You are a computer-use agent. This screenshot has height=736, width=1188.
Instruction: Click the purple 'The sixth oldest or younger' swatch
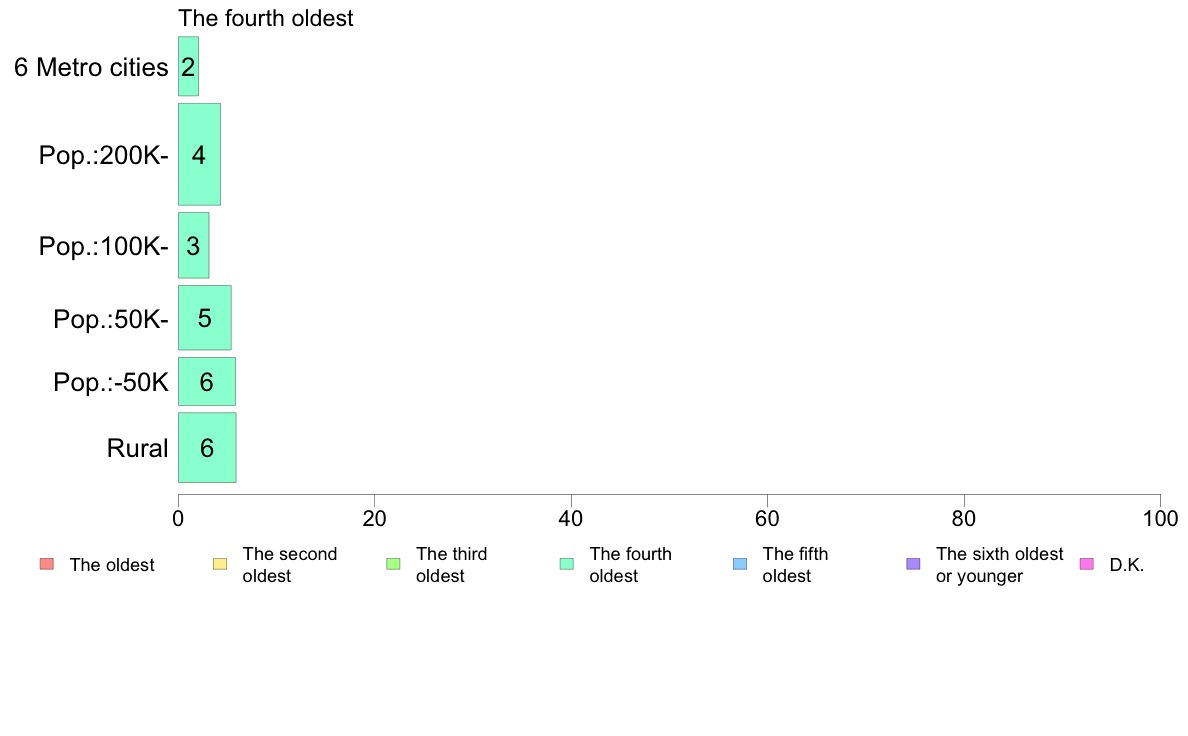tap(914, 564)
